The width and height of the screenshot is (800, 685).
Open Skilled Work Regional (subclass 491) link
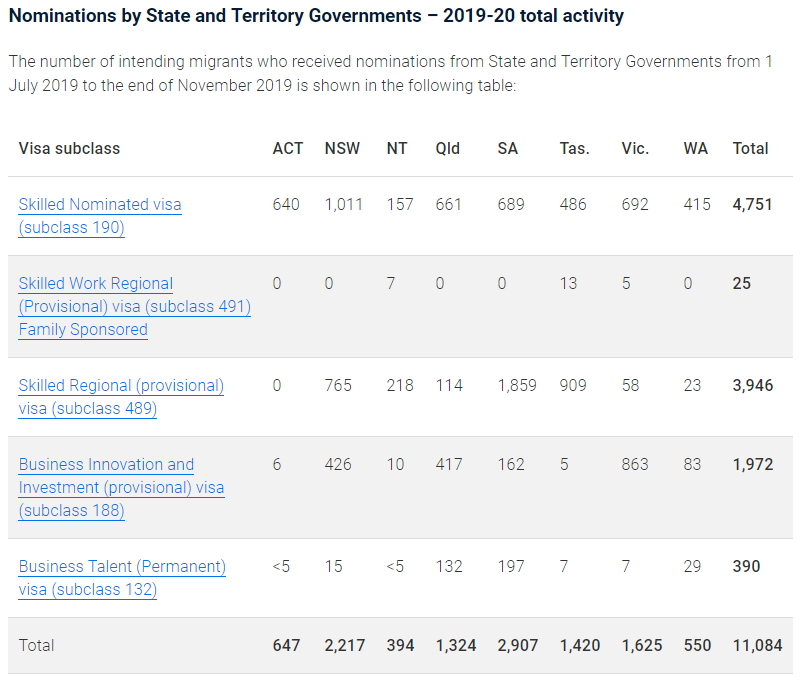(134, 307)
